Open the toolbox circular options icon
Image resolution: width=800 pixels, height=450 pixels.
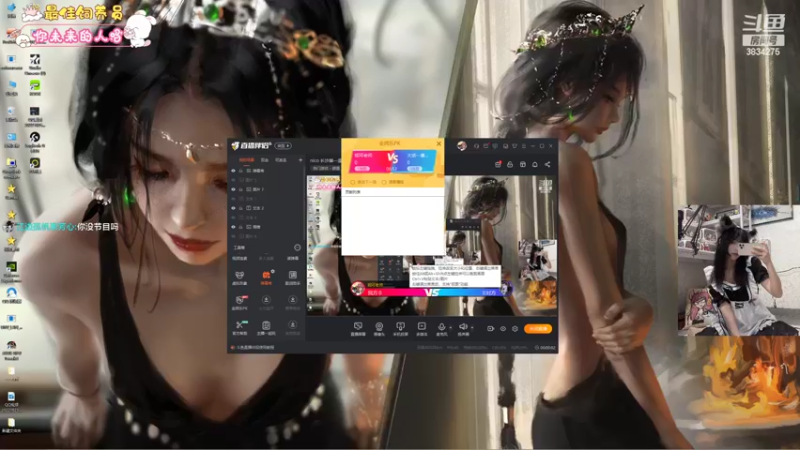297,247
